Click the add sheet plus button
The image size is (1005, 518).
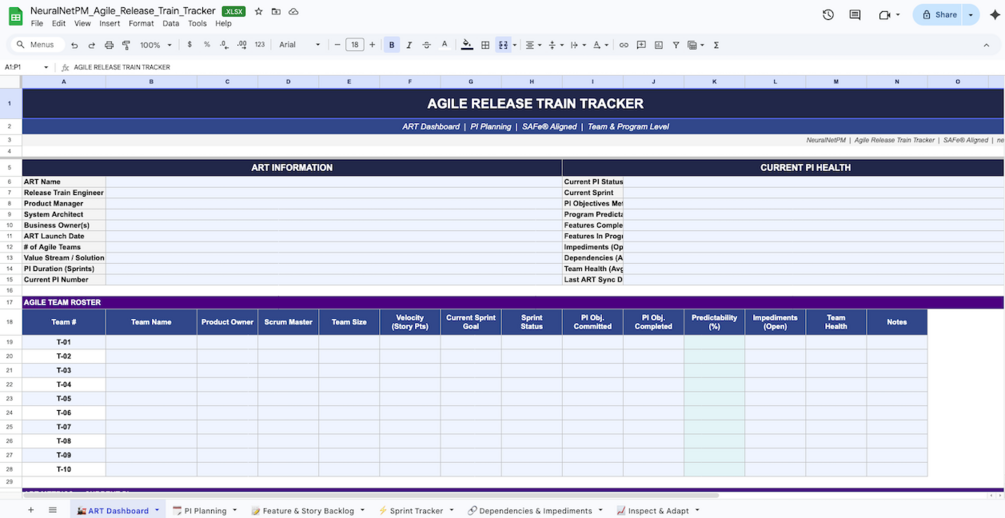tap(30, 510)
